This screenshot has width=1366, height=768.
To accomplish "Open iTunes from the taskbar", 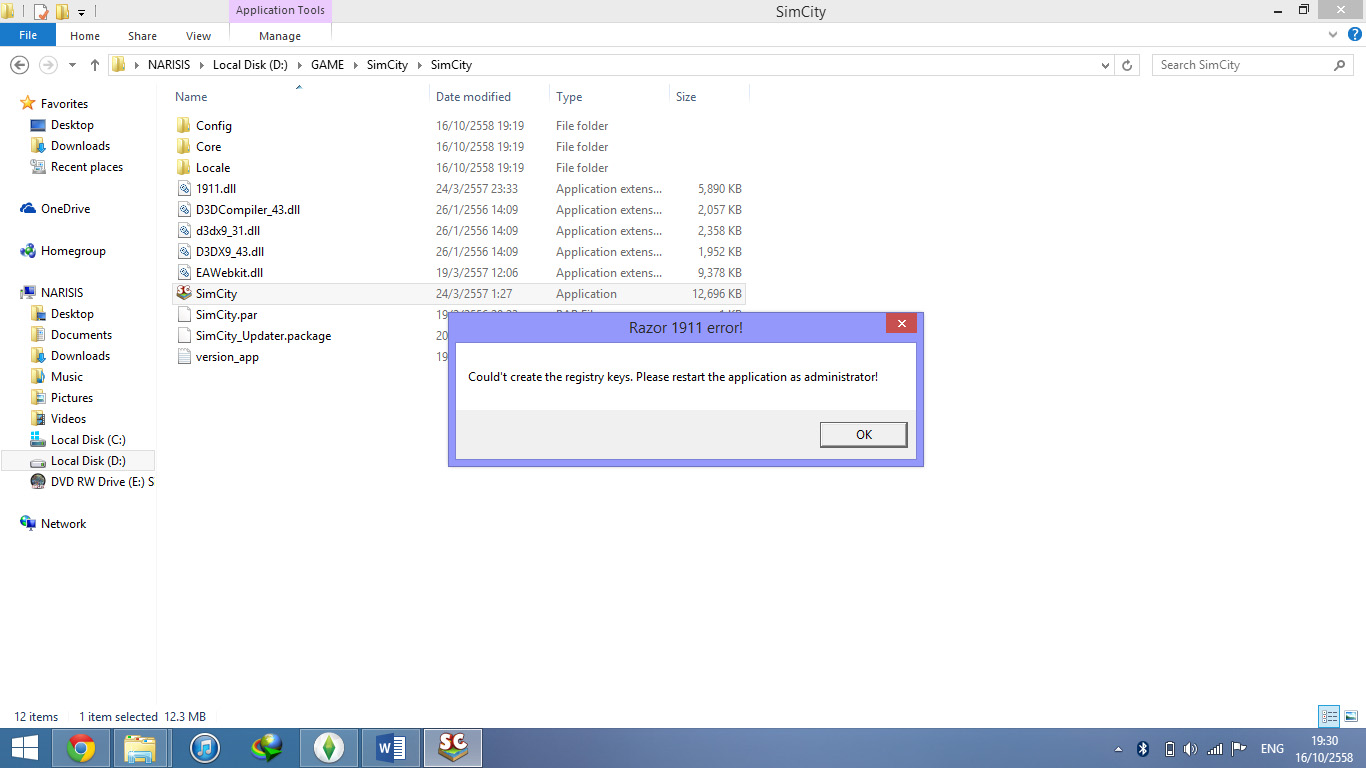I will point(205,747).
